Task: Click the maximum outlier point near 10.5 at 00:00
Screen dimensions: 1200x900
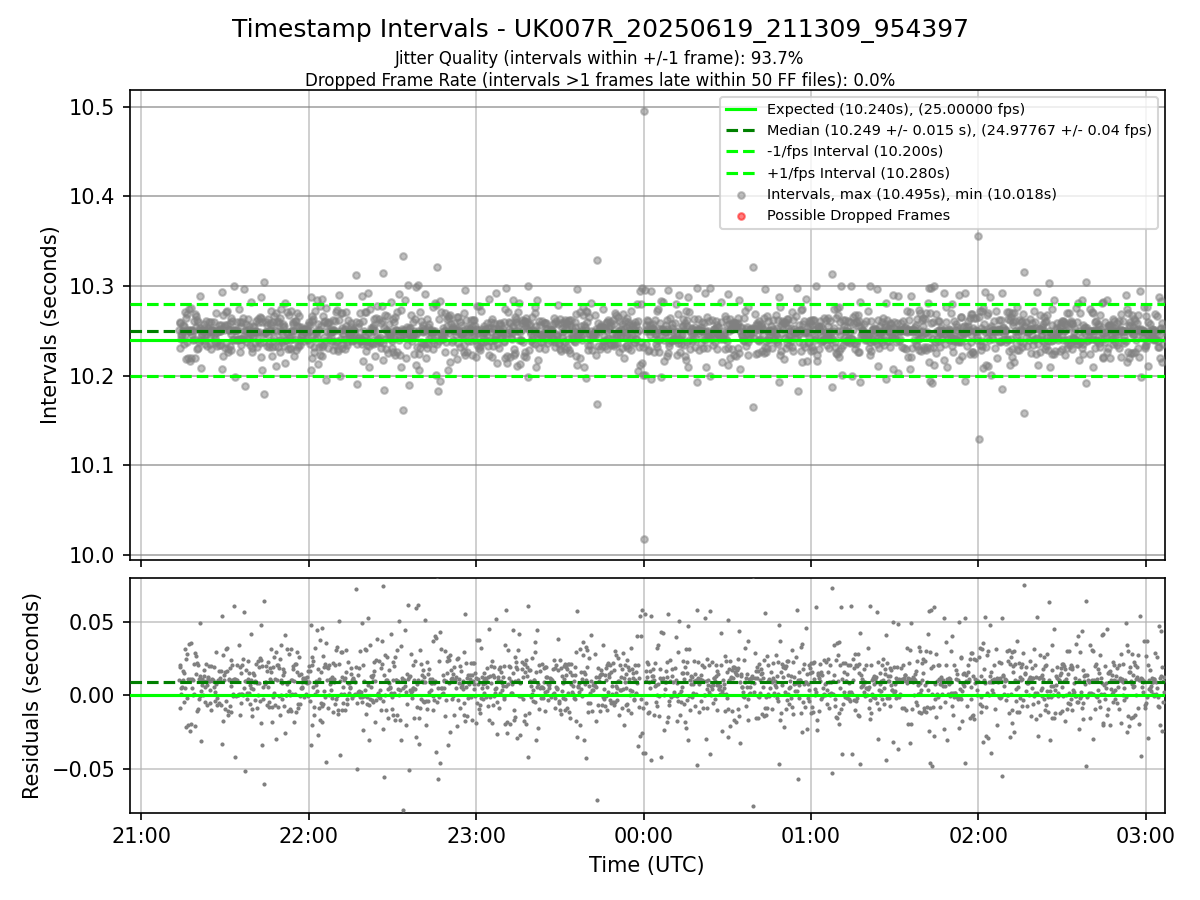Action: click(644, 111)
